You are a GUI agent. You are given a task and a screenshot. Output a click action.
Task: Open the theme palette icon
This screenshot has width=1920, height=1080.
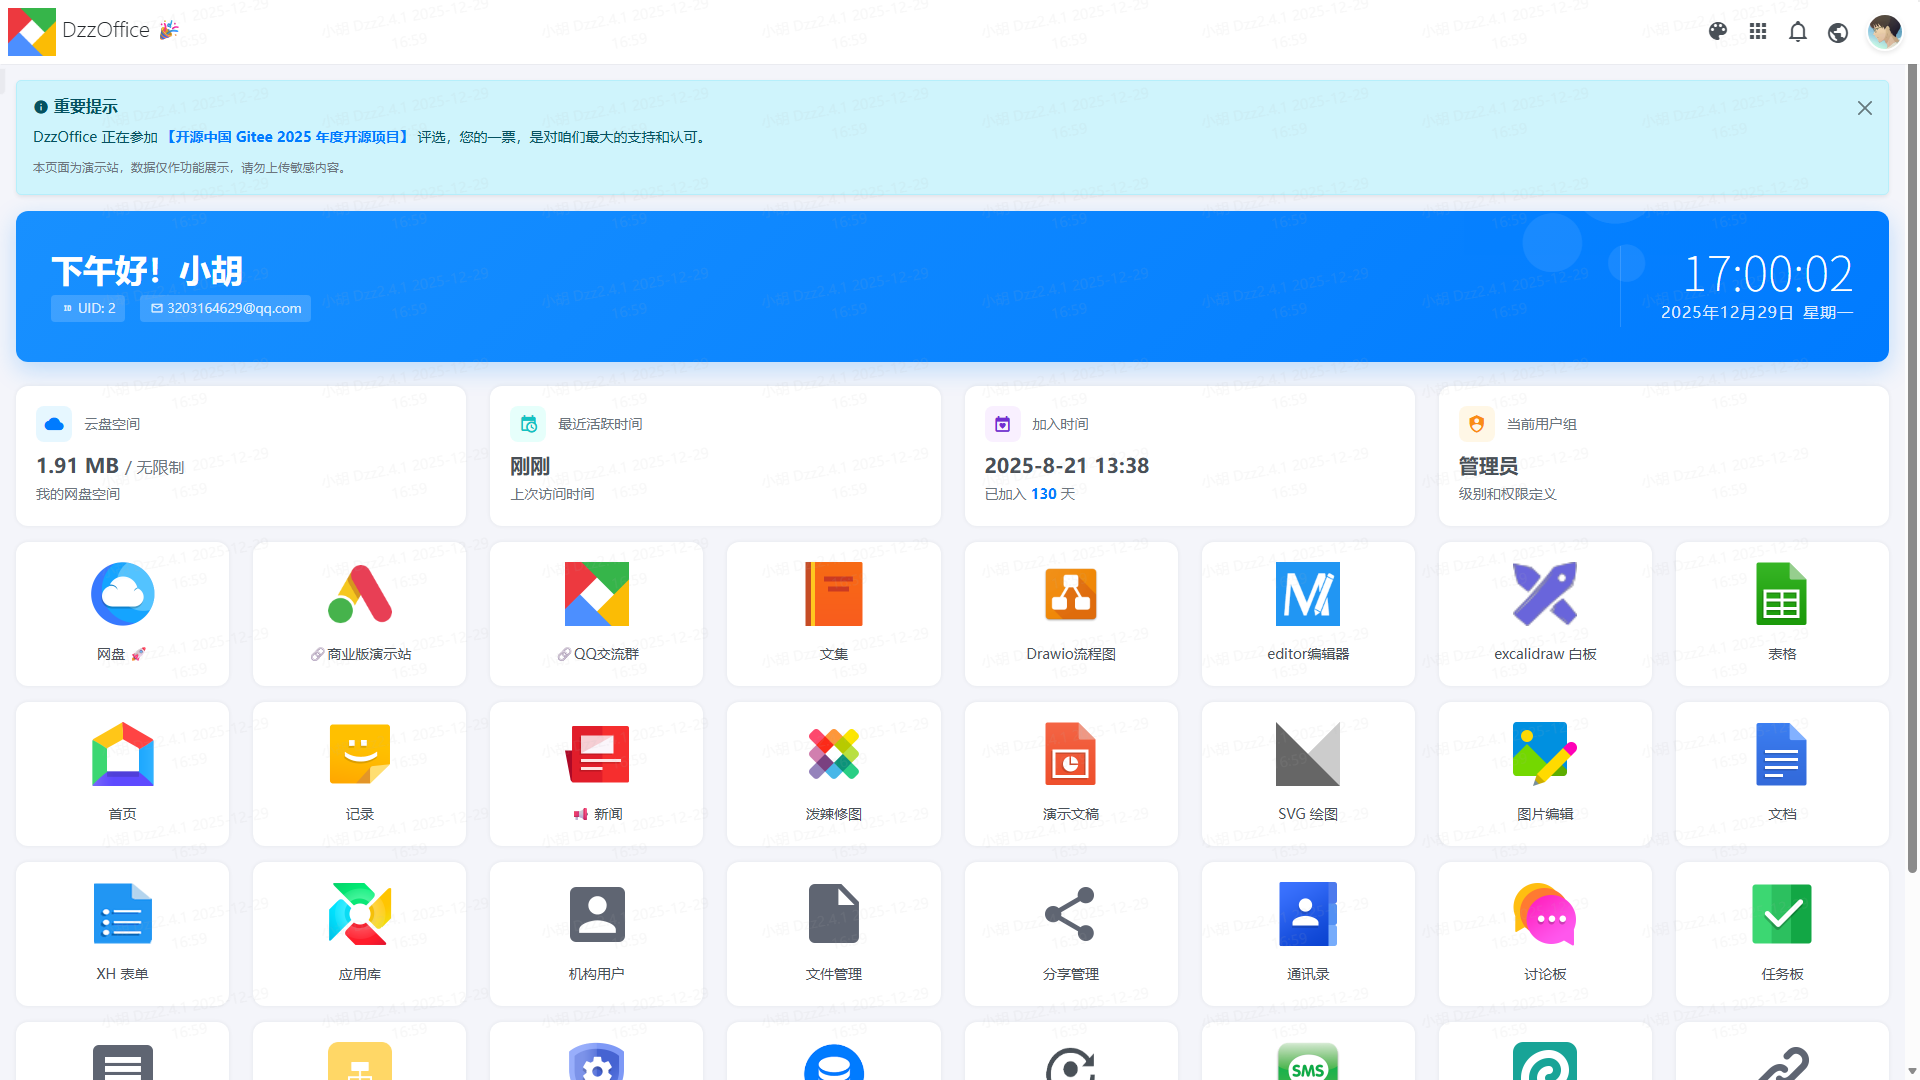click(x=1718, y=32)
